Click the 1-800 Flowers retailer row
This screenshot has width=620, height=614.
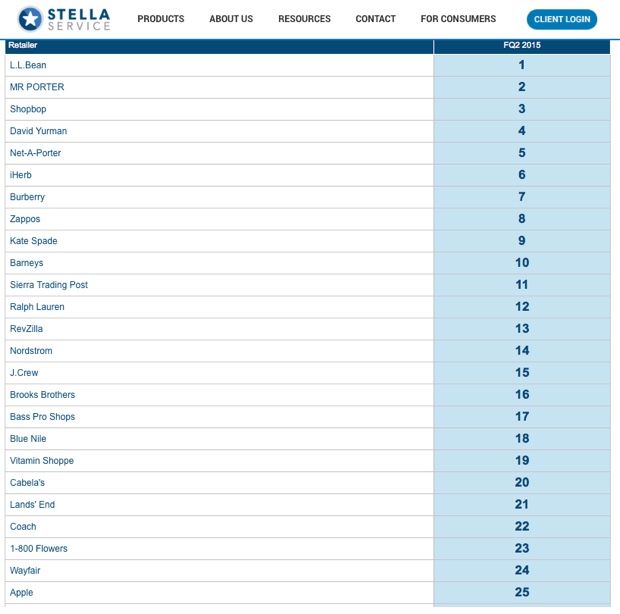[x=39, y=549]
